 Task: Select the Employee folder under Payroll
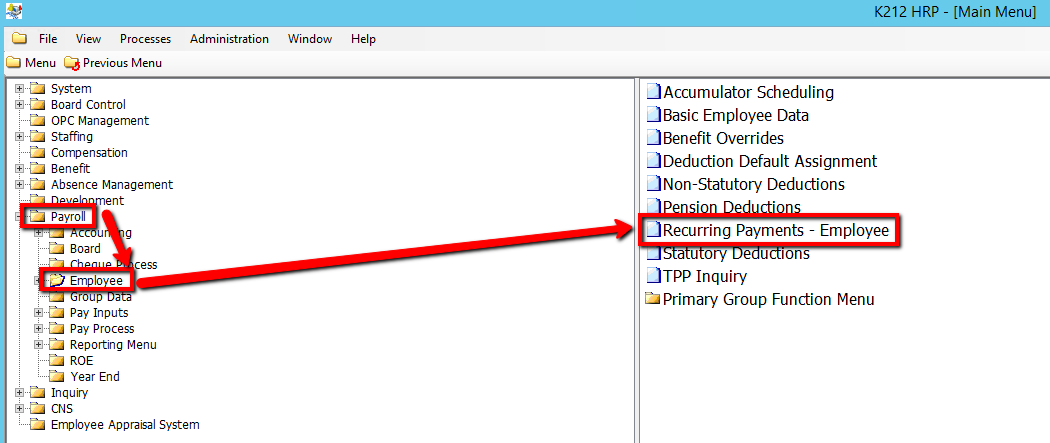(96, 281)
